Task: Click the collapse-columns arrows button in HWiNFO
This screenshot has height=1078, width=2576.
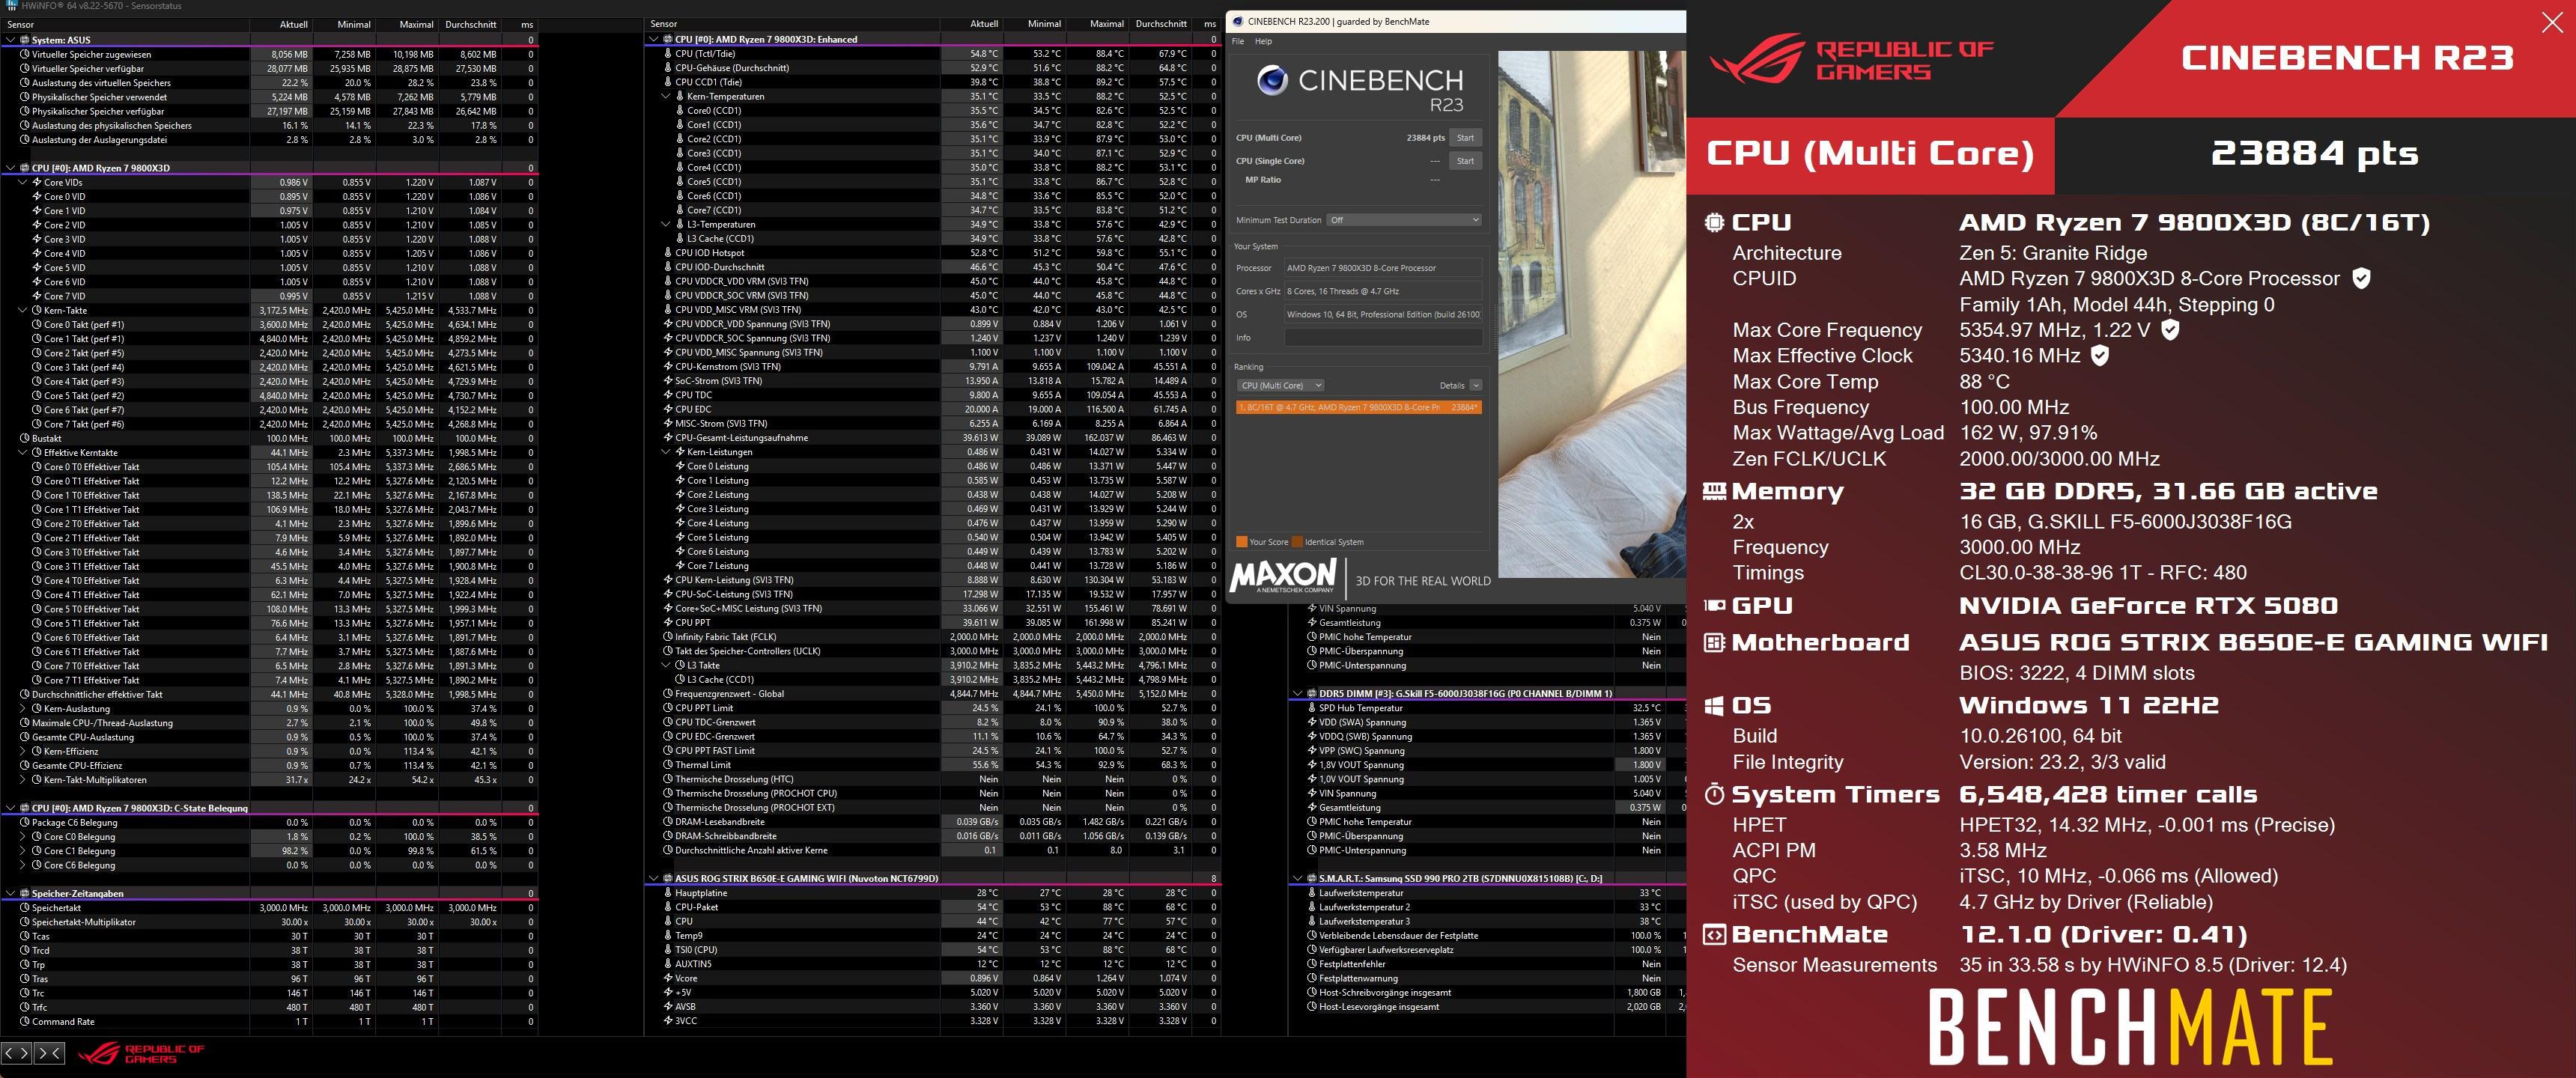Action: pos(51,1052)
